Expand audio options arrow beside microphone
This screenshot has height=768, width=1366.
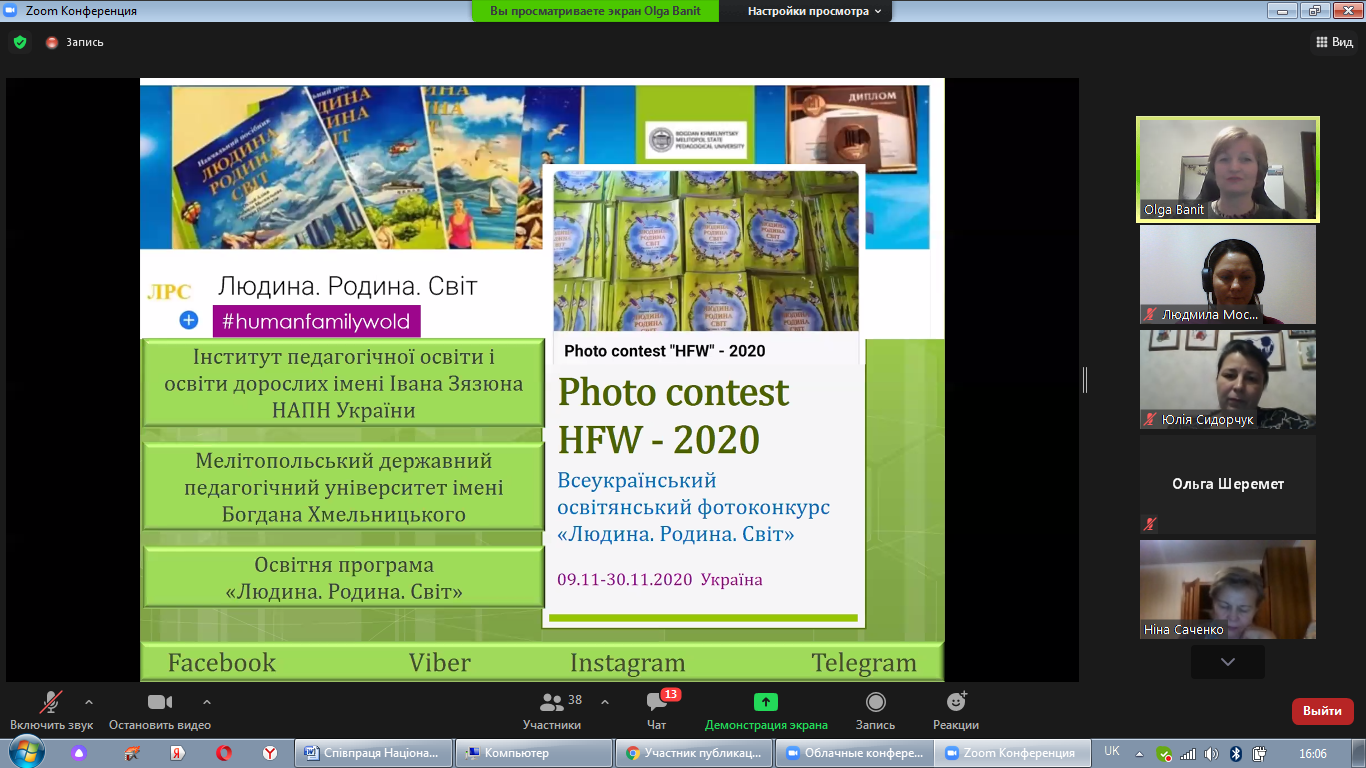click(89, 701)
